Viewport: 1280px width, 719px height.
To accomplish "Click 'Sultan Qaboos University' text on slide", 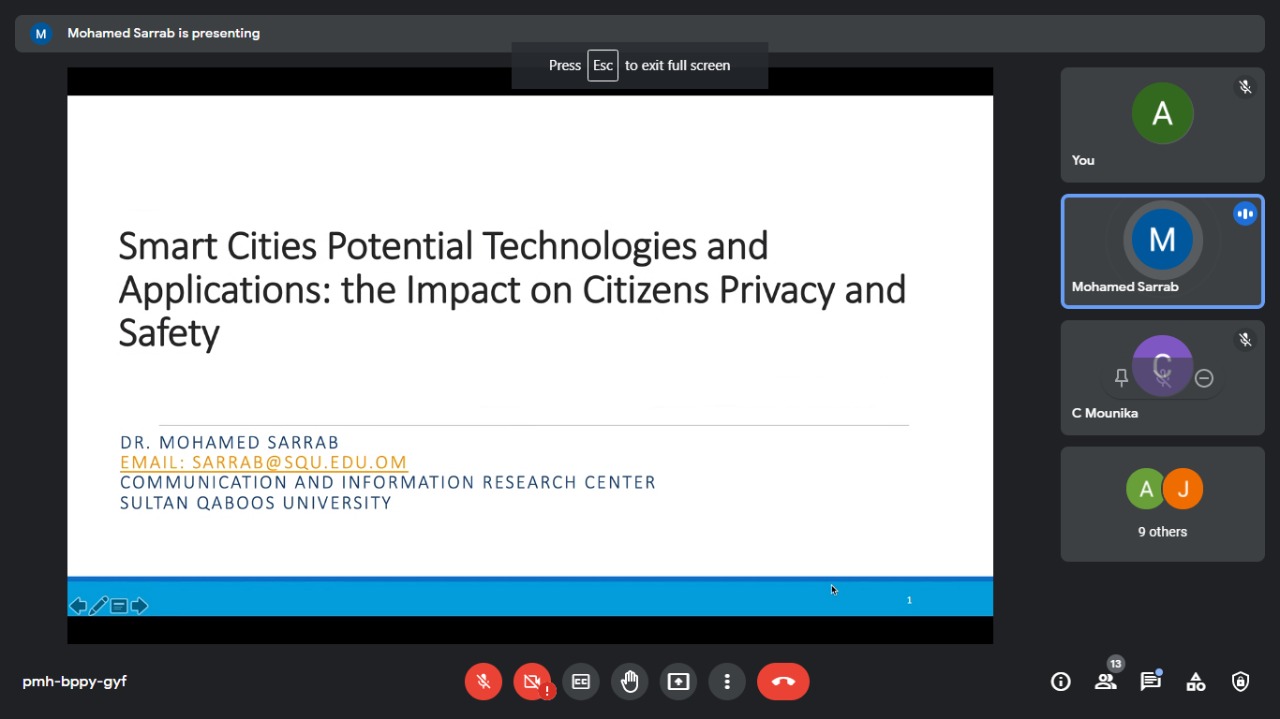I will point(256,503).
